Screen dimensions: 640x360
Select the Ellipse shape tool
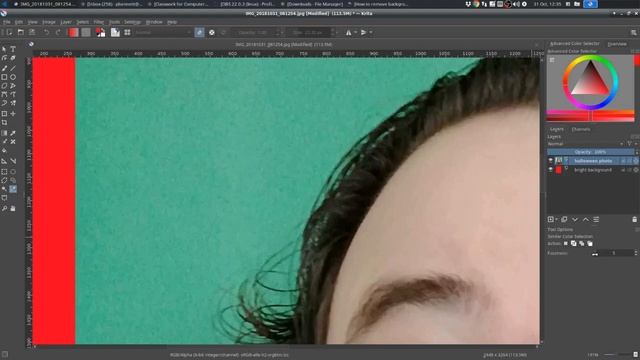click(13, 77)
